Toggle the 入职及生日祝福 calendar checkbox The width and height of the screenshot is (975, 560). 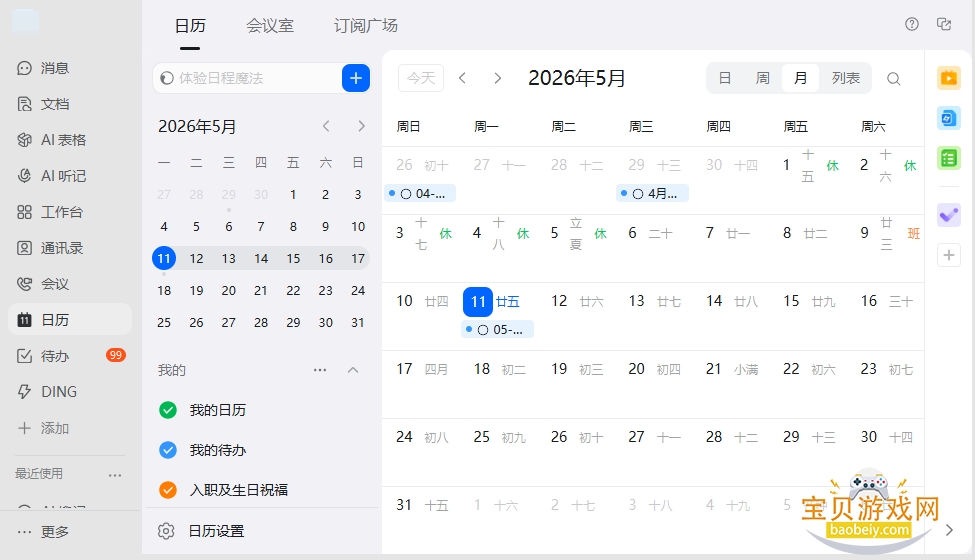click(x=168, y=490)
